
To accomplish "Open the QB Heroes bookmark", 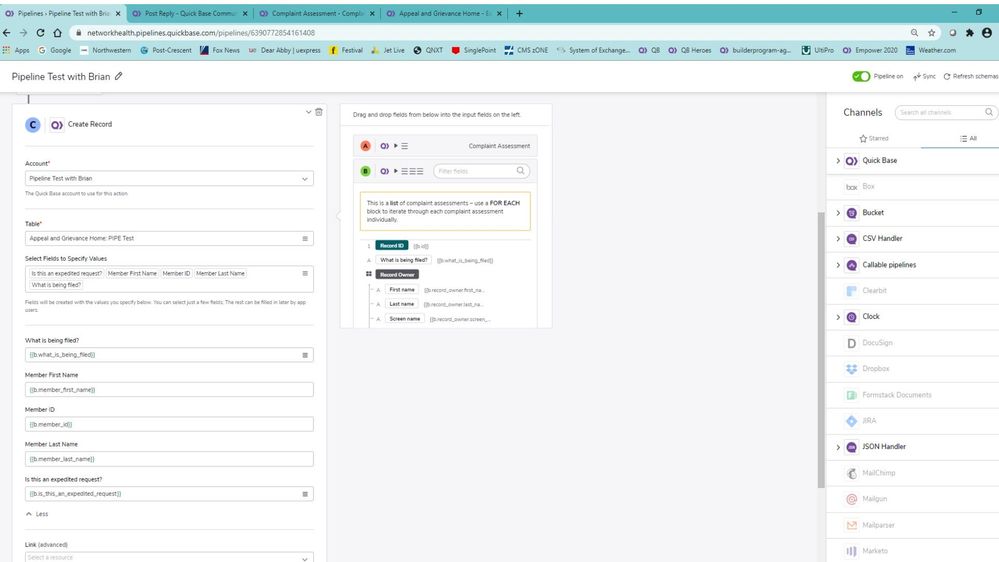I will pos(690,50).
